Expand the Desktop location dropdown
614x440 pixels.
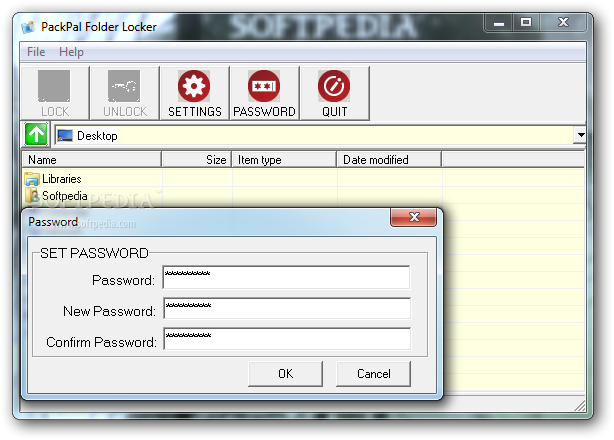tap(580, 135)
